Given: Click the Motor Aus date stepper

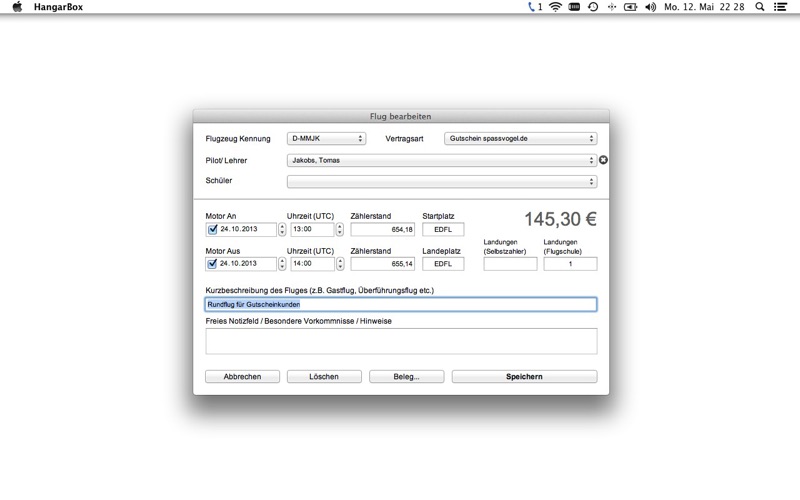Looking at the screenshot, I should point(282,264).
